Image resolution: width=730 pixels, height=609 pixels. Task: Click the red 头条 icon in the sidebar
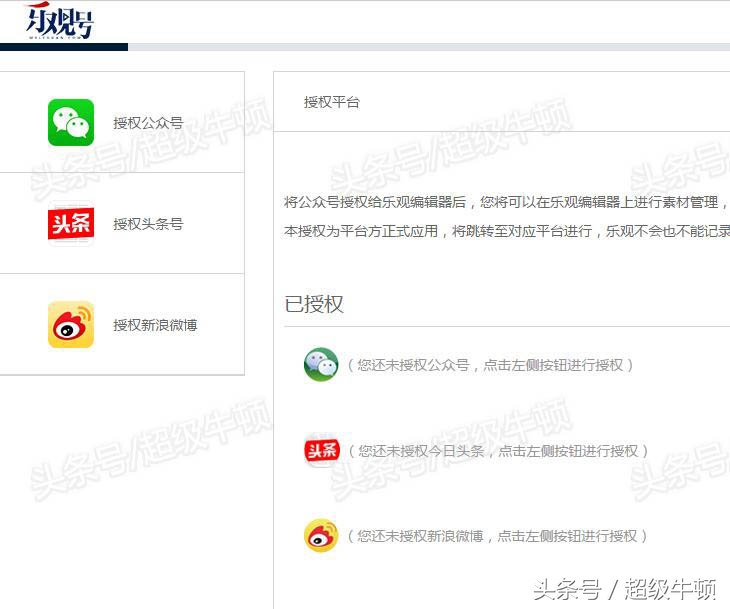coord(71,223)
